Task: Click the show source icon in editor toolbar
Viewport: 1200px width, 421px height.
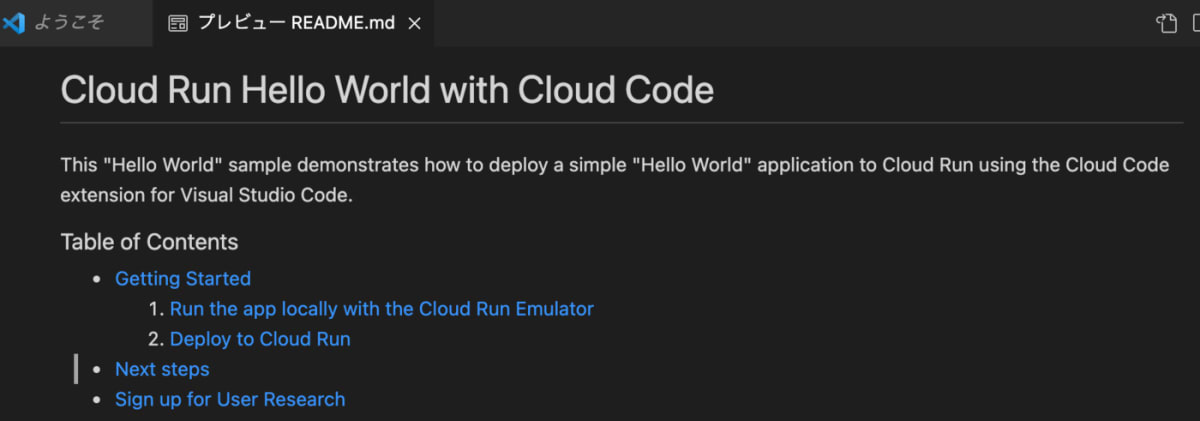Action: [x=1167, y=23]
